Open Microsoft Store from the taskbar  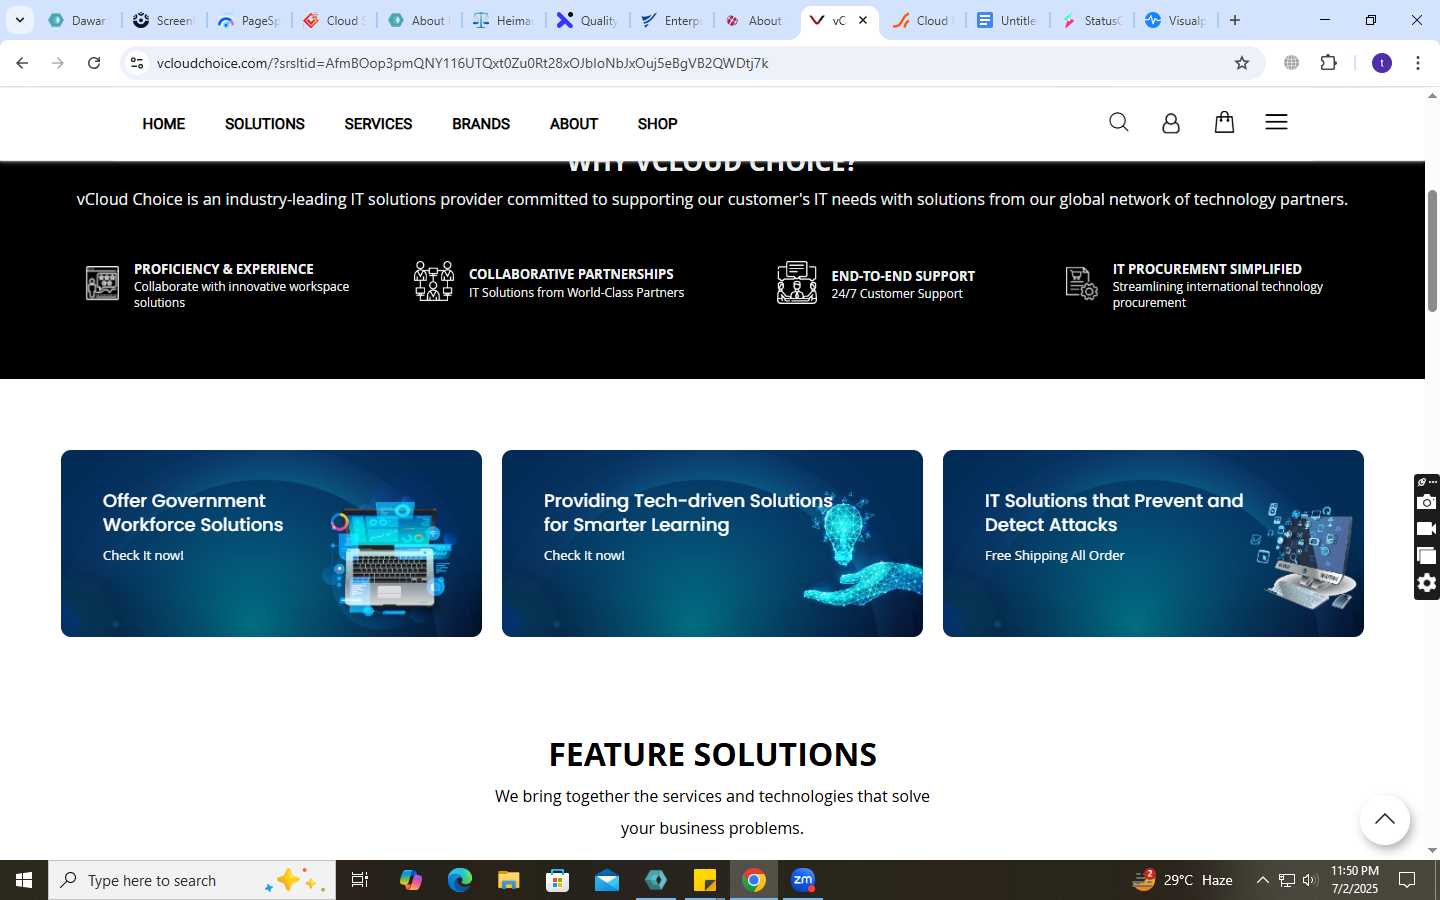[558, 880]
